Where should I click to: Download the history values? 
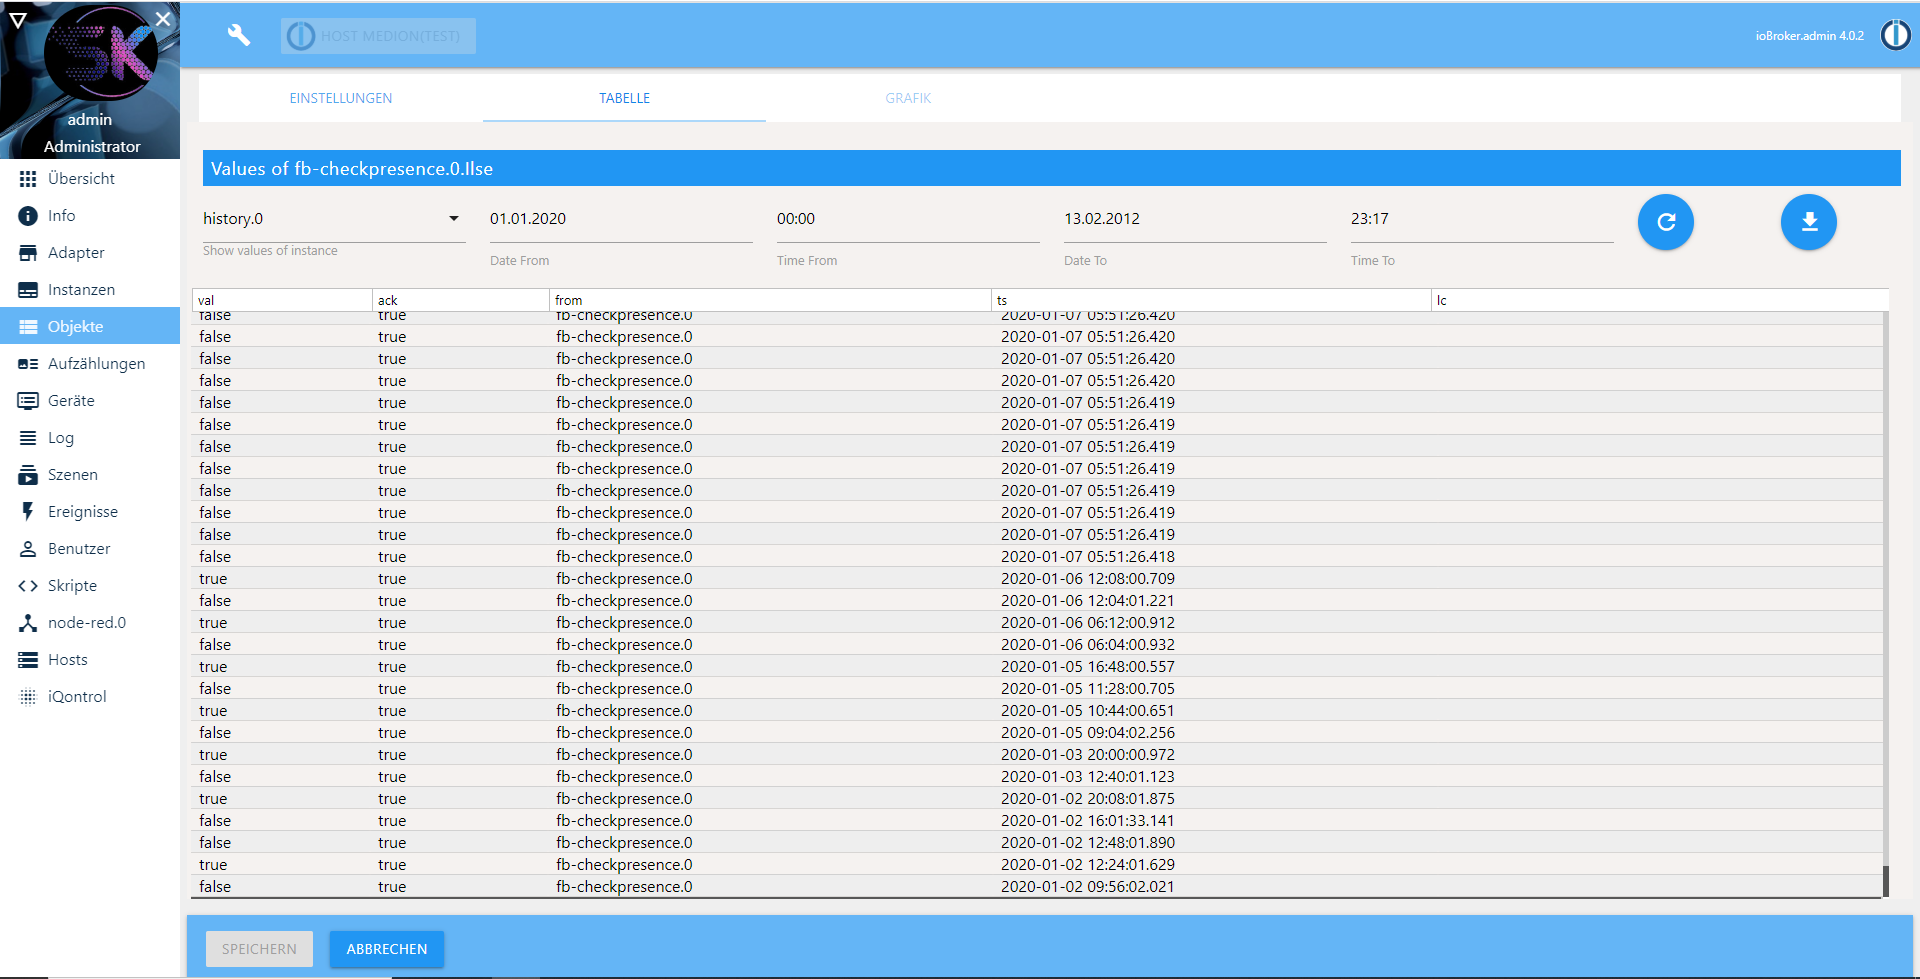(x=1808, y=222)
